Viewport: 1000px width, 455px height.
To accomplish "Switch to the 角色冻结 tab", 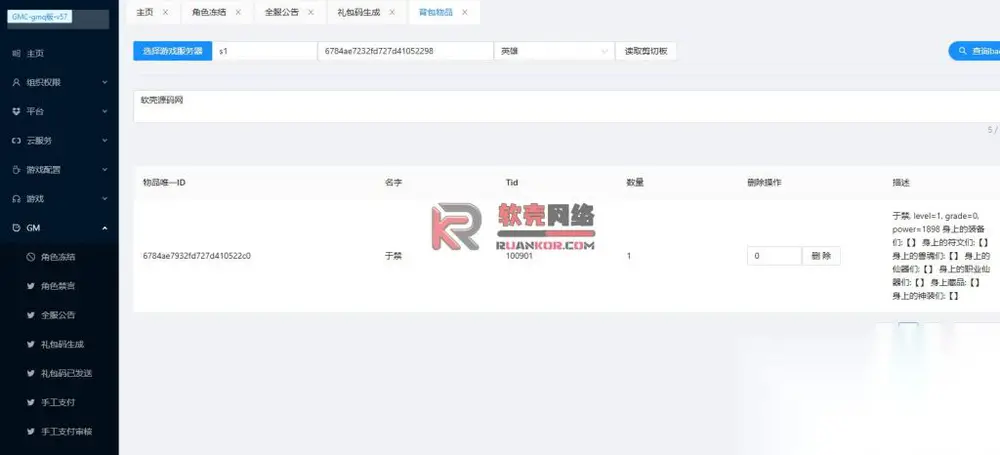I will tap(209, 12).
